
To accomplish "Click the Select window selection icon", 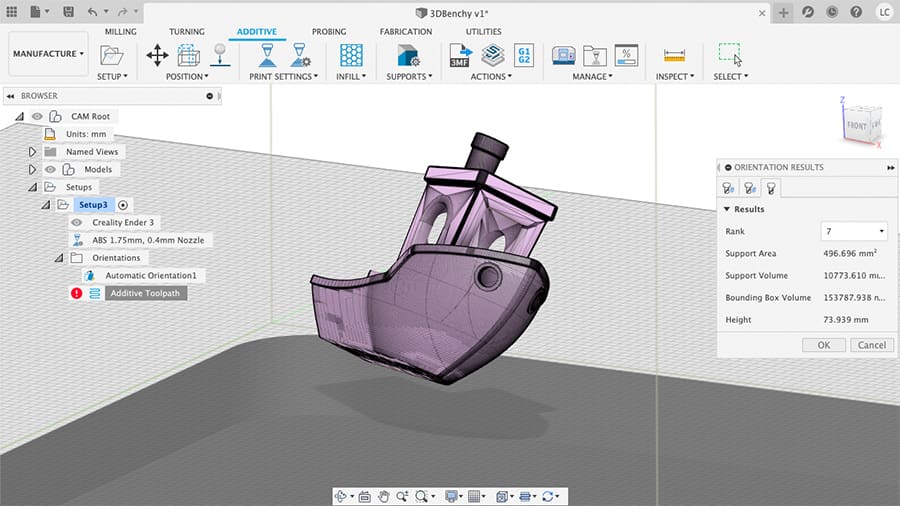I will point(730,55).
